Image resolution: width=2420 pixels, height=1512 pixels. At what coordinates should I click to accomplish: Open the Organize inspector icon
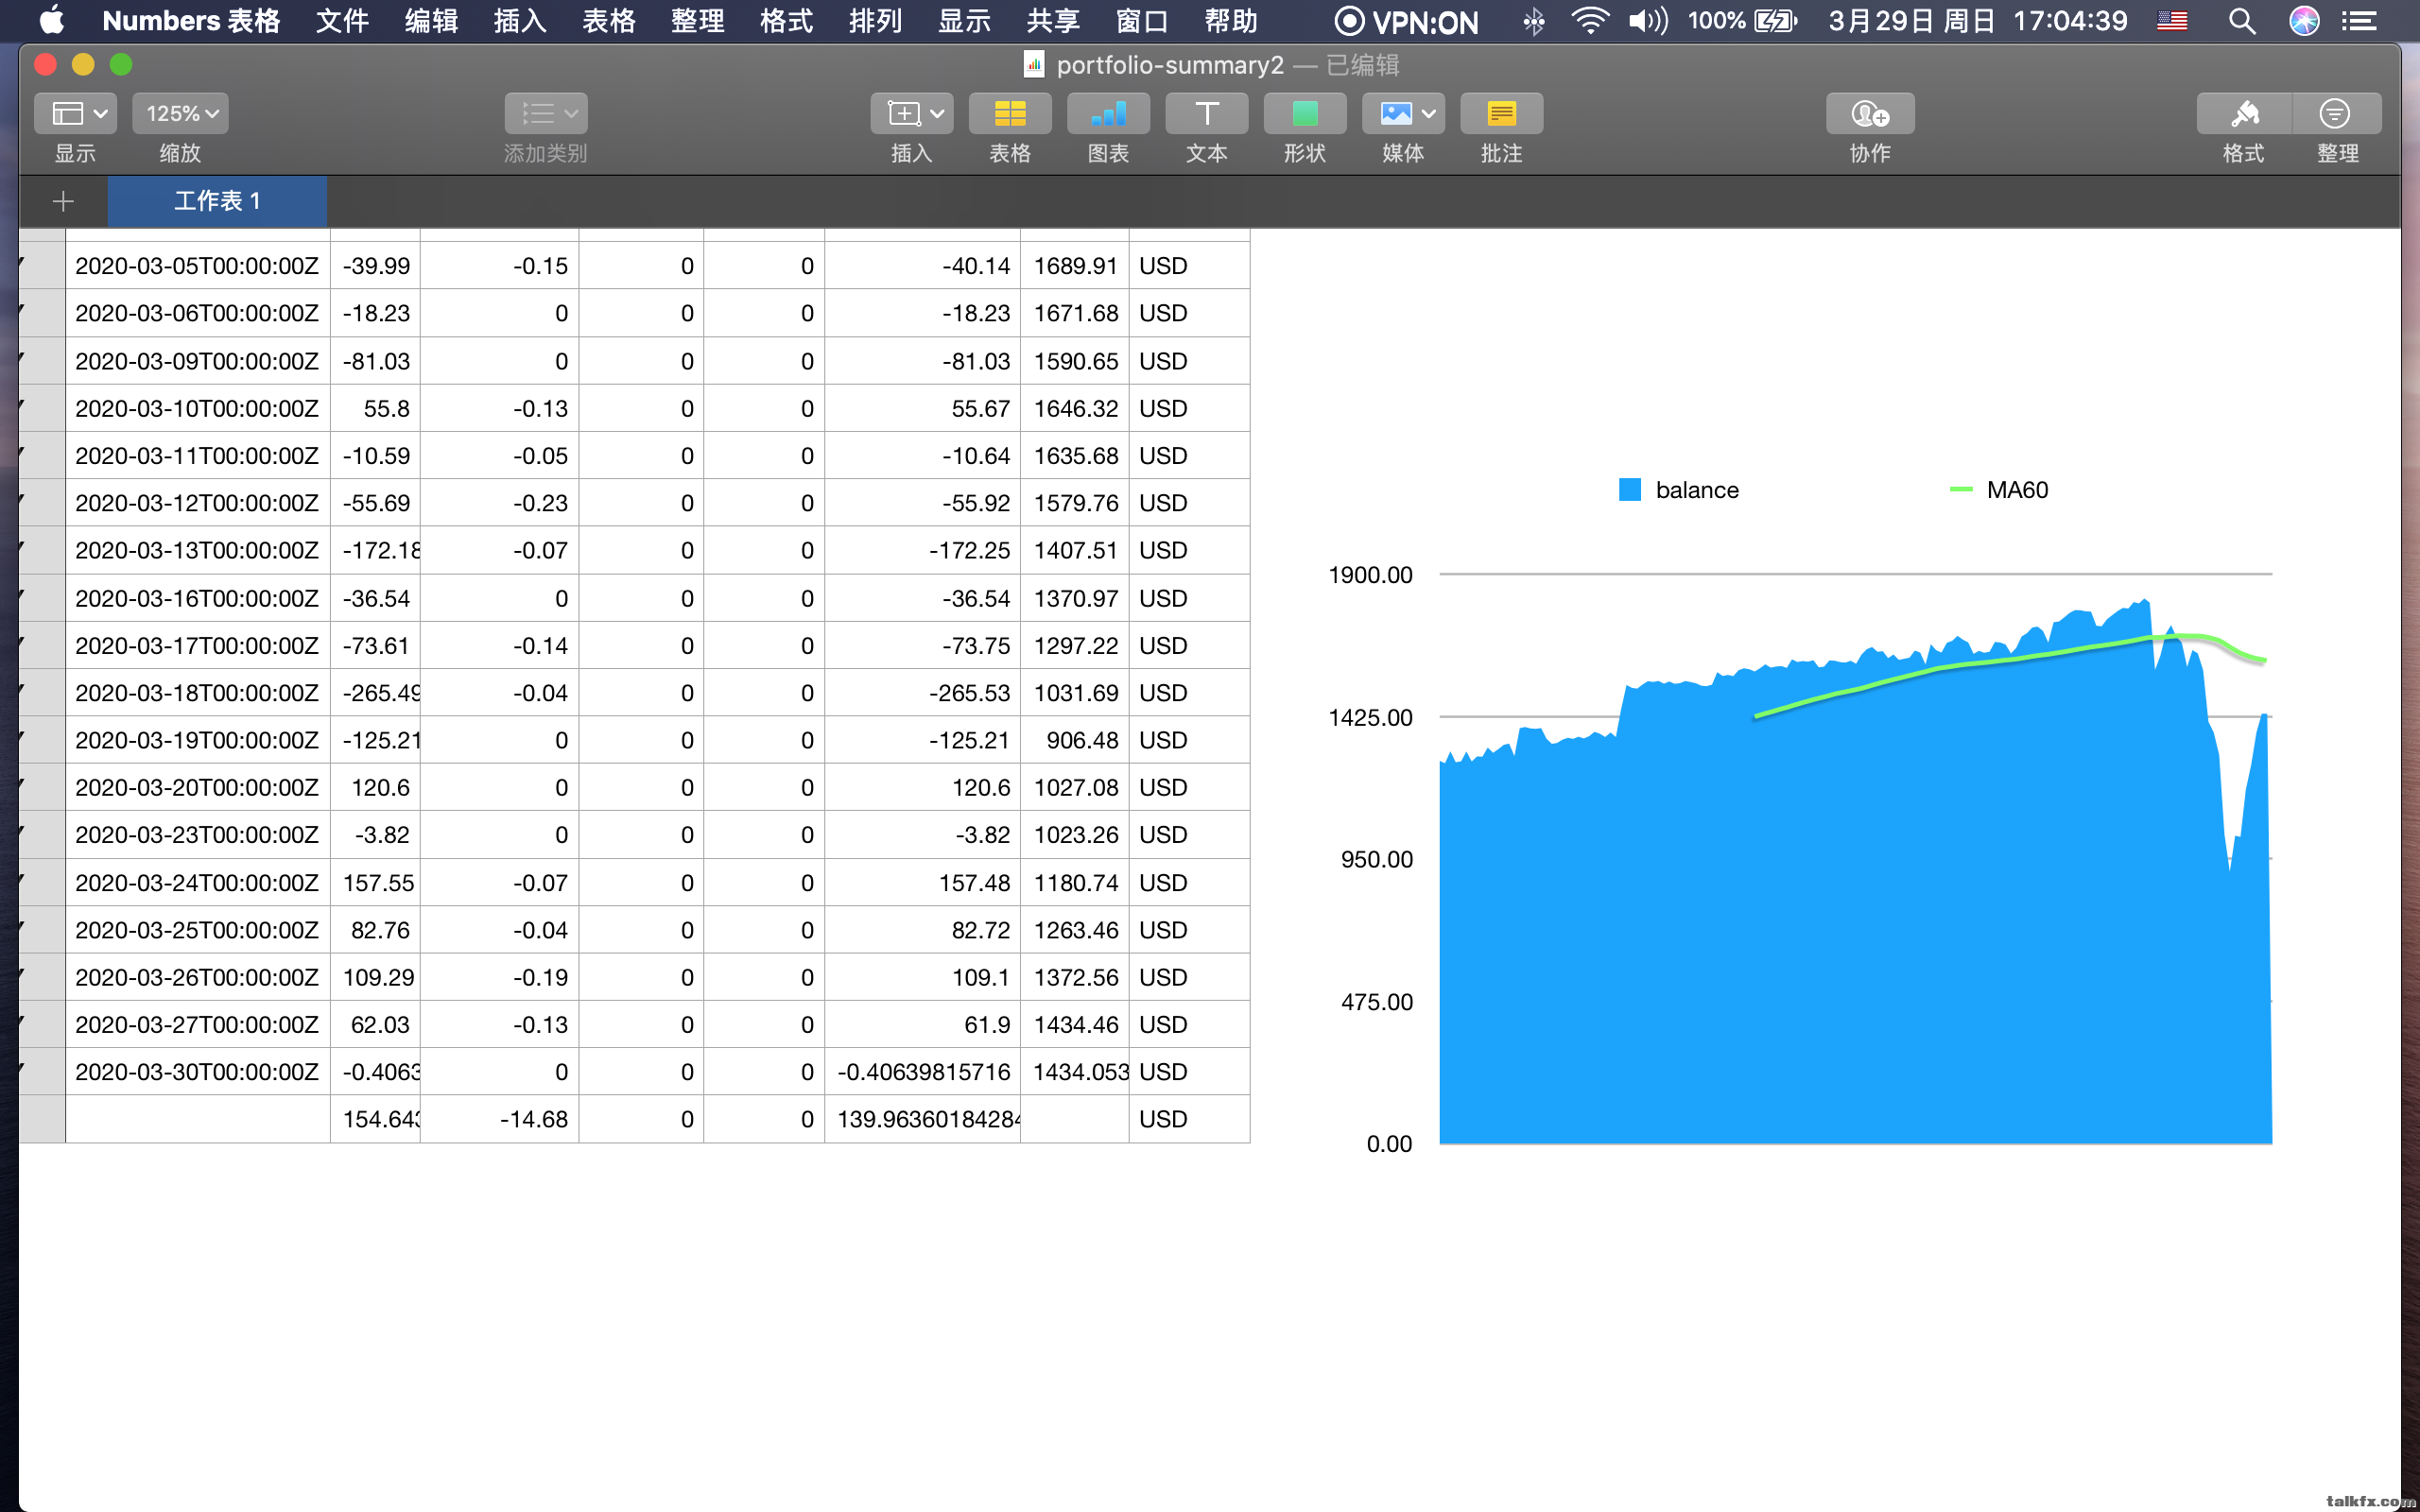click(2336, 114)
